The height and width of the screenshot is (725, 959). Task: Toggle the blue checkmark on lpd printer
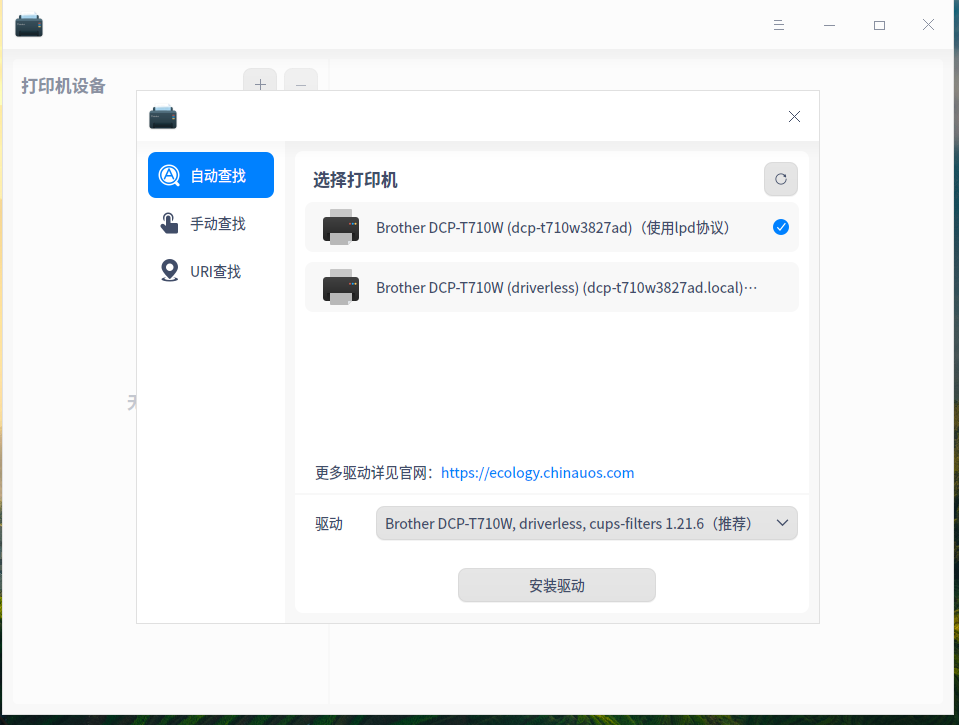pos(780,227)
